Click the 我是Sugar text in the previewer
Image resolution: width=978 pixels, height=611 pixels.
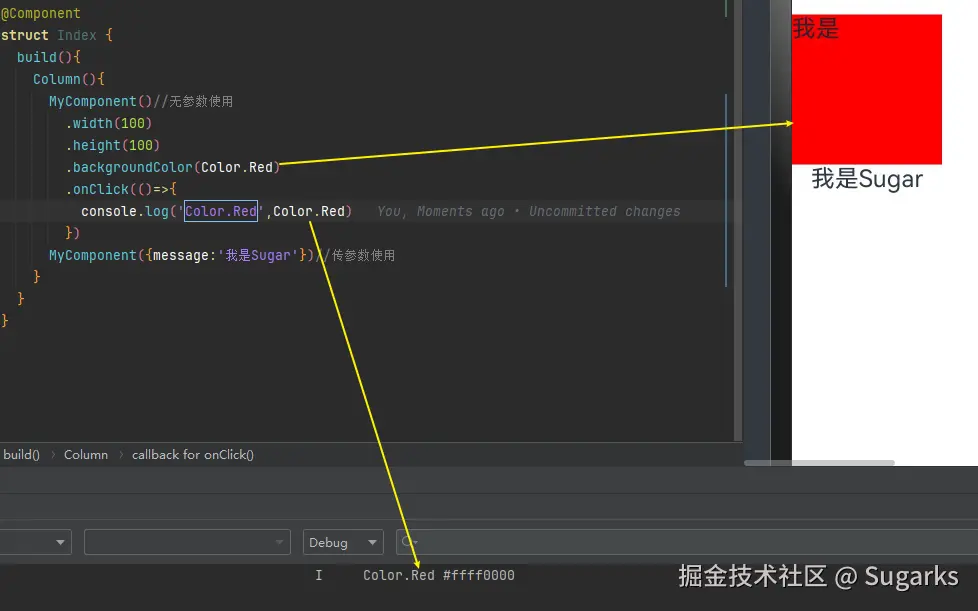pyautogui.click(x=867, y=179)
